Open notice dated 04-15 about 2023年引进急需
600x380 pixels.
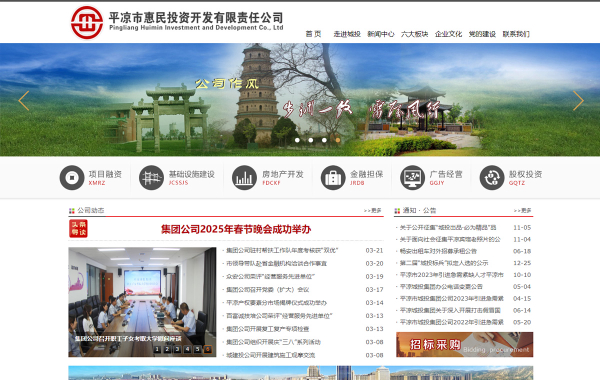pos(452,298)
